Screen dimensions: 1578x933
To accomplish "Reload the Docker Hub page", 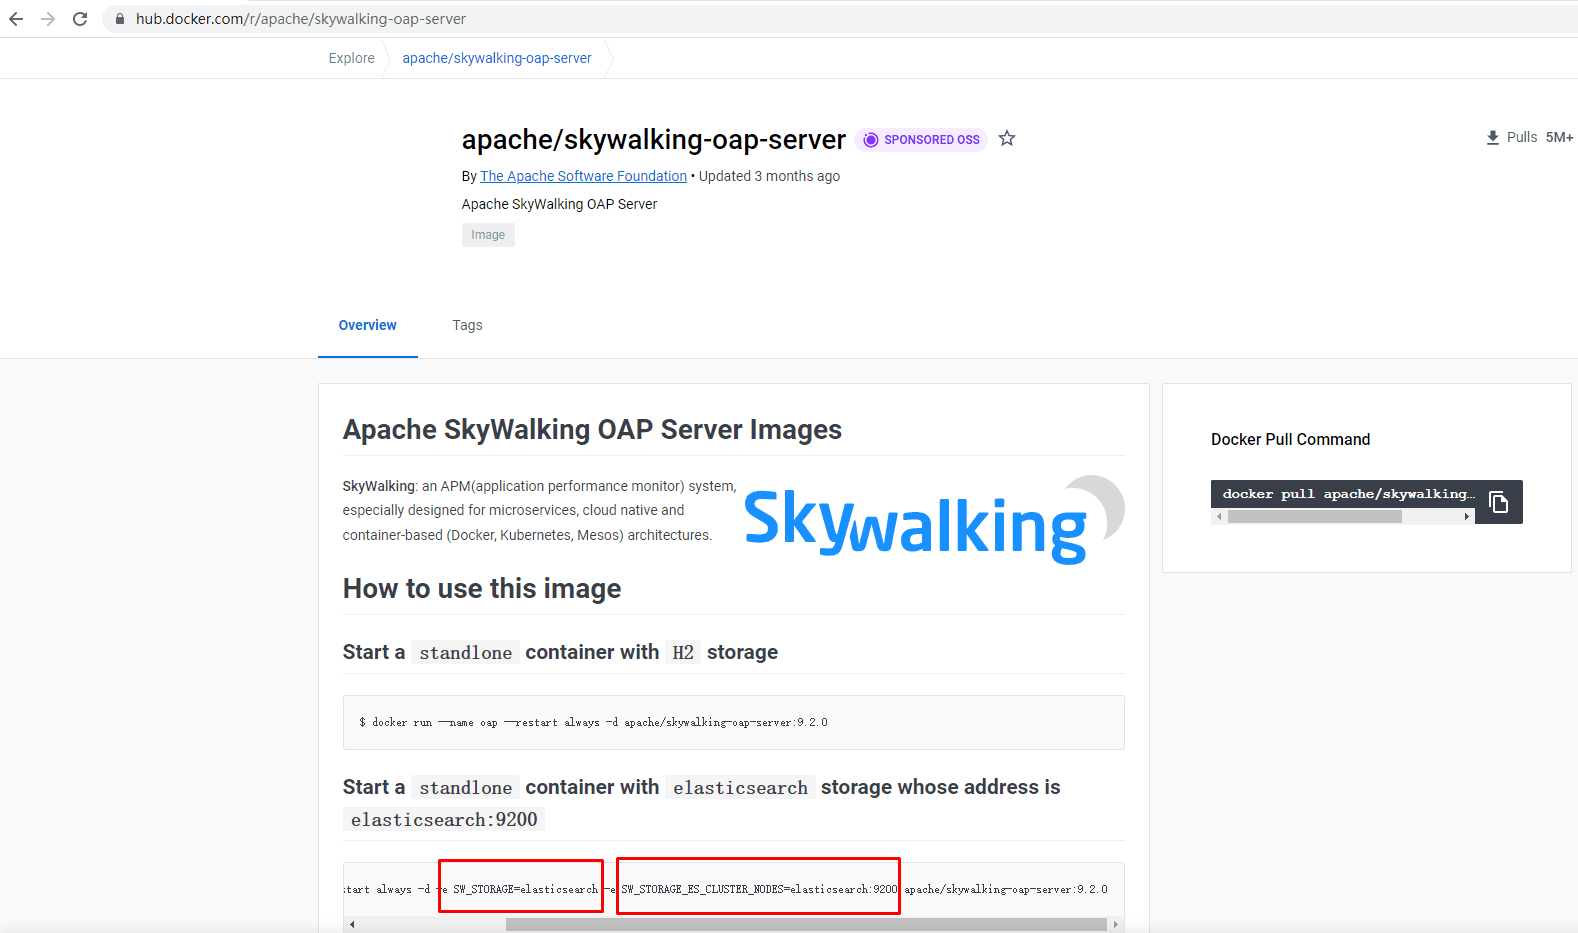I will pyautogui.click(x=80, y=19).
